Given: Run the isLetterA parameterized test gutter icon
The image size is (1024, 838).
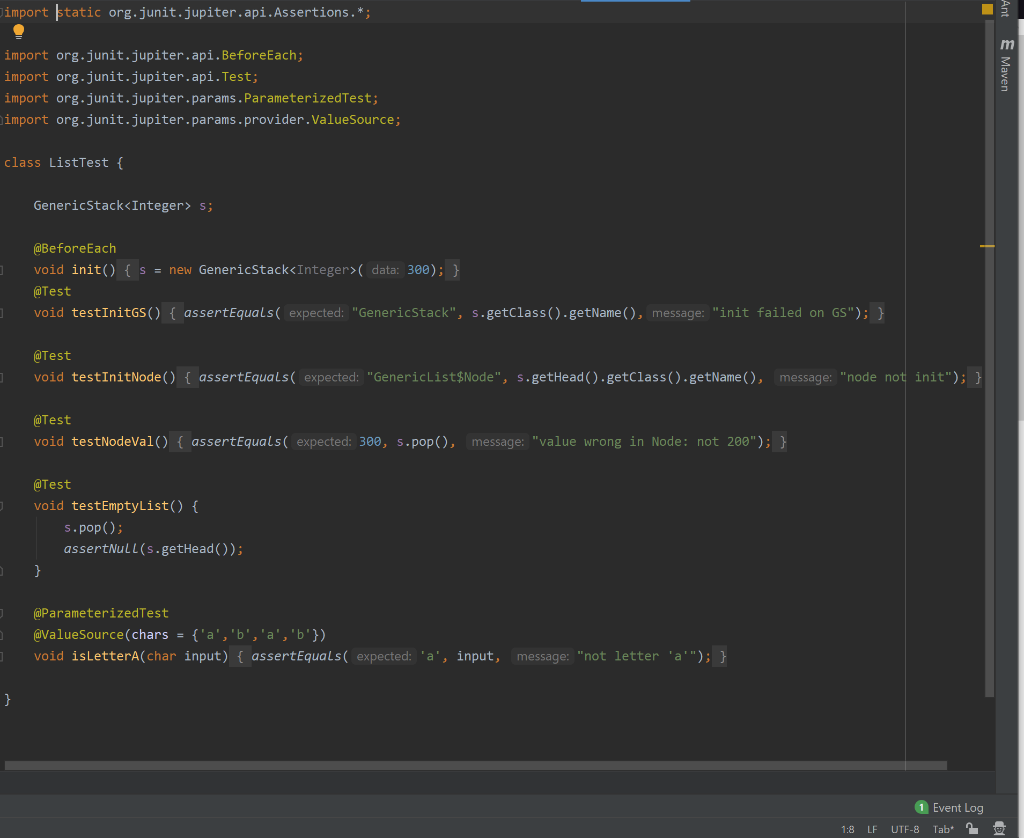Looking at the screenshot, I should pyautogui.click(x=3, y=655).
